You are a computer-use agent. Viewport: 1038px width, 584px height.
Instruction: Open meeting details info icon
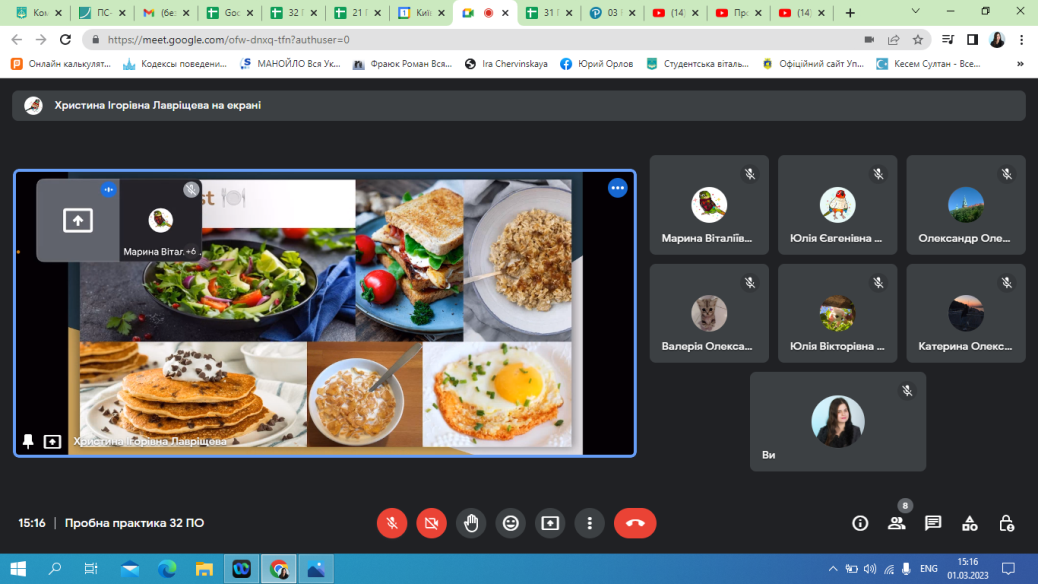pyautogui.click(x=859, y=523)
